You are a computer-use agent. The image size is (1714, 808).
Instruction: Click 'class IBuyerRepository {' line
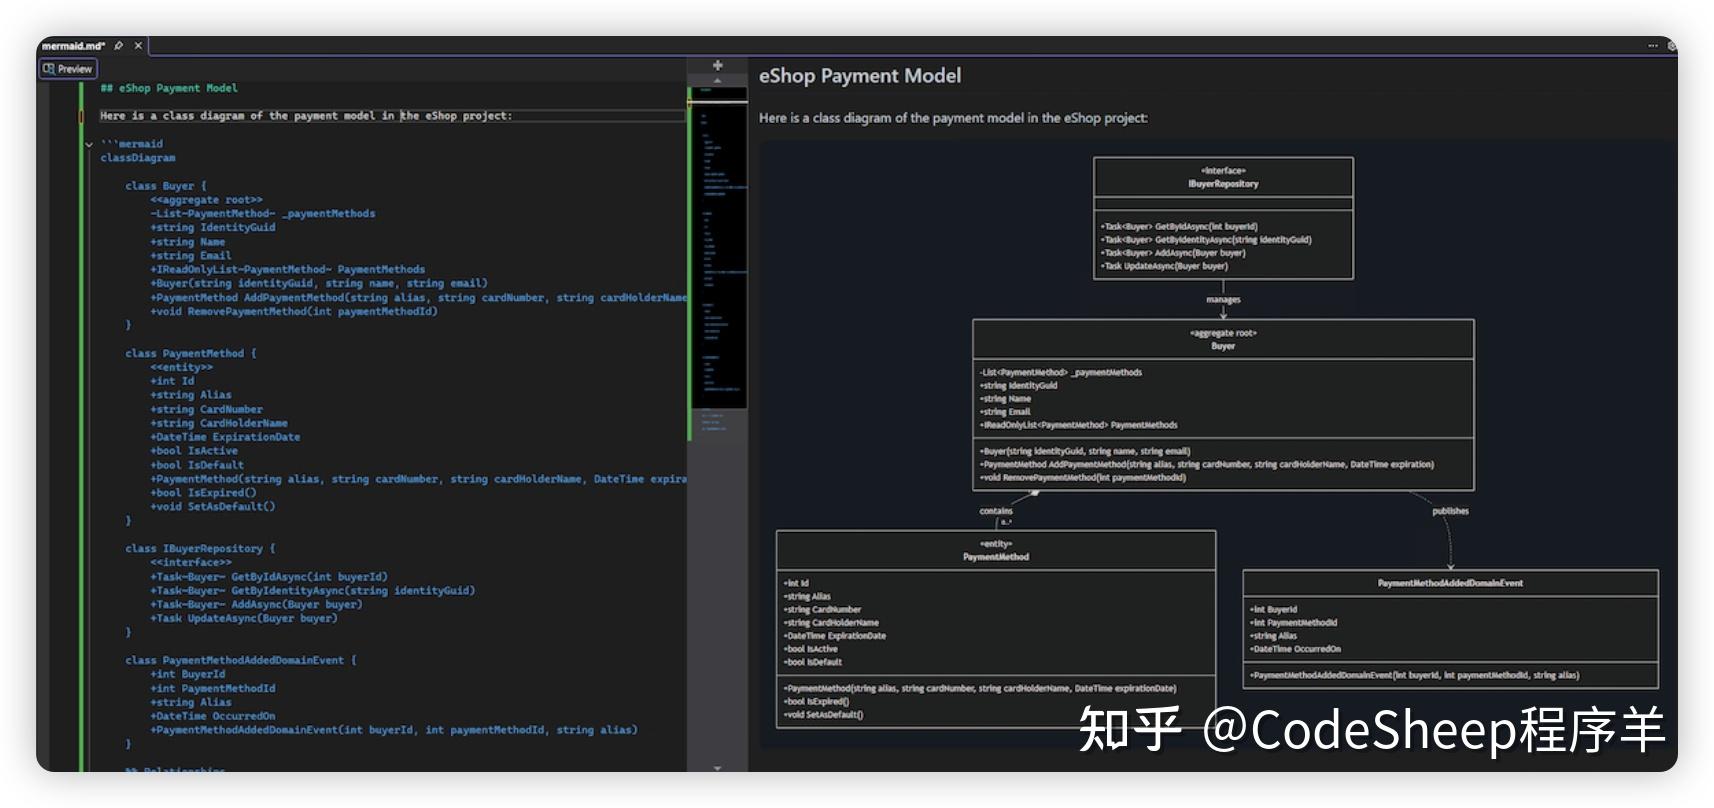tap(200, 549)
